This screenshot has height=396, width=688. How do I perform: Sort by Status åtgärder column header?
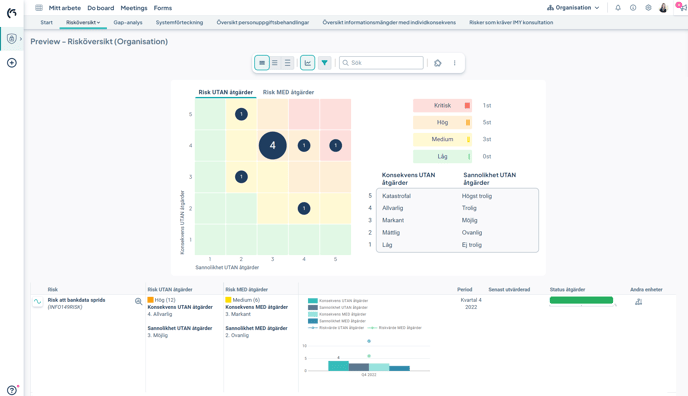[x=567, y=289]
